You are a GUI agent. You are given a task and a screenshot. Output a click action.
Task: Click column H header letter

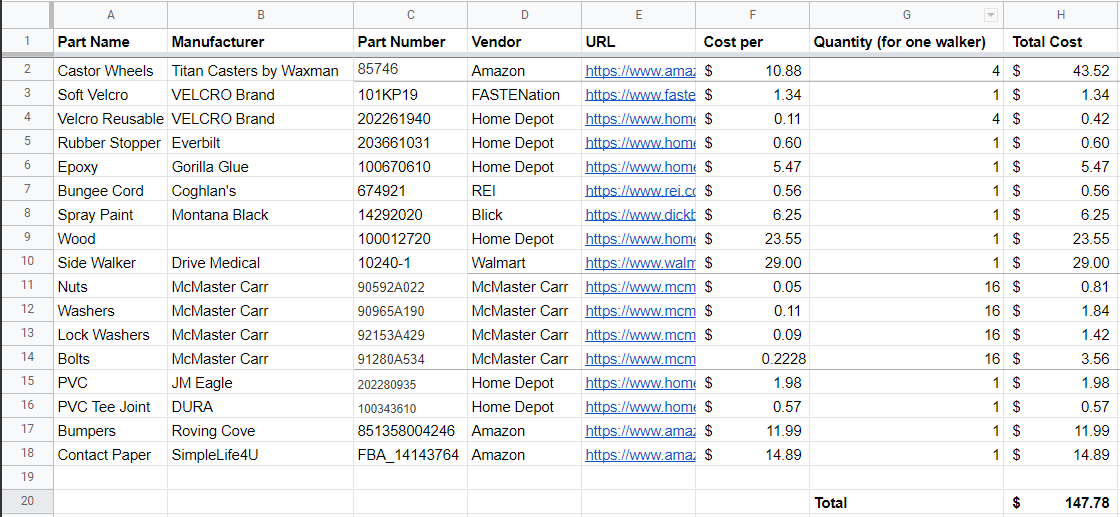[1061, 15]
